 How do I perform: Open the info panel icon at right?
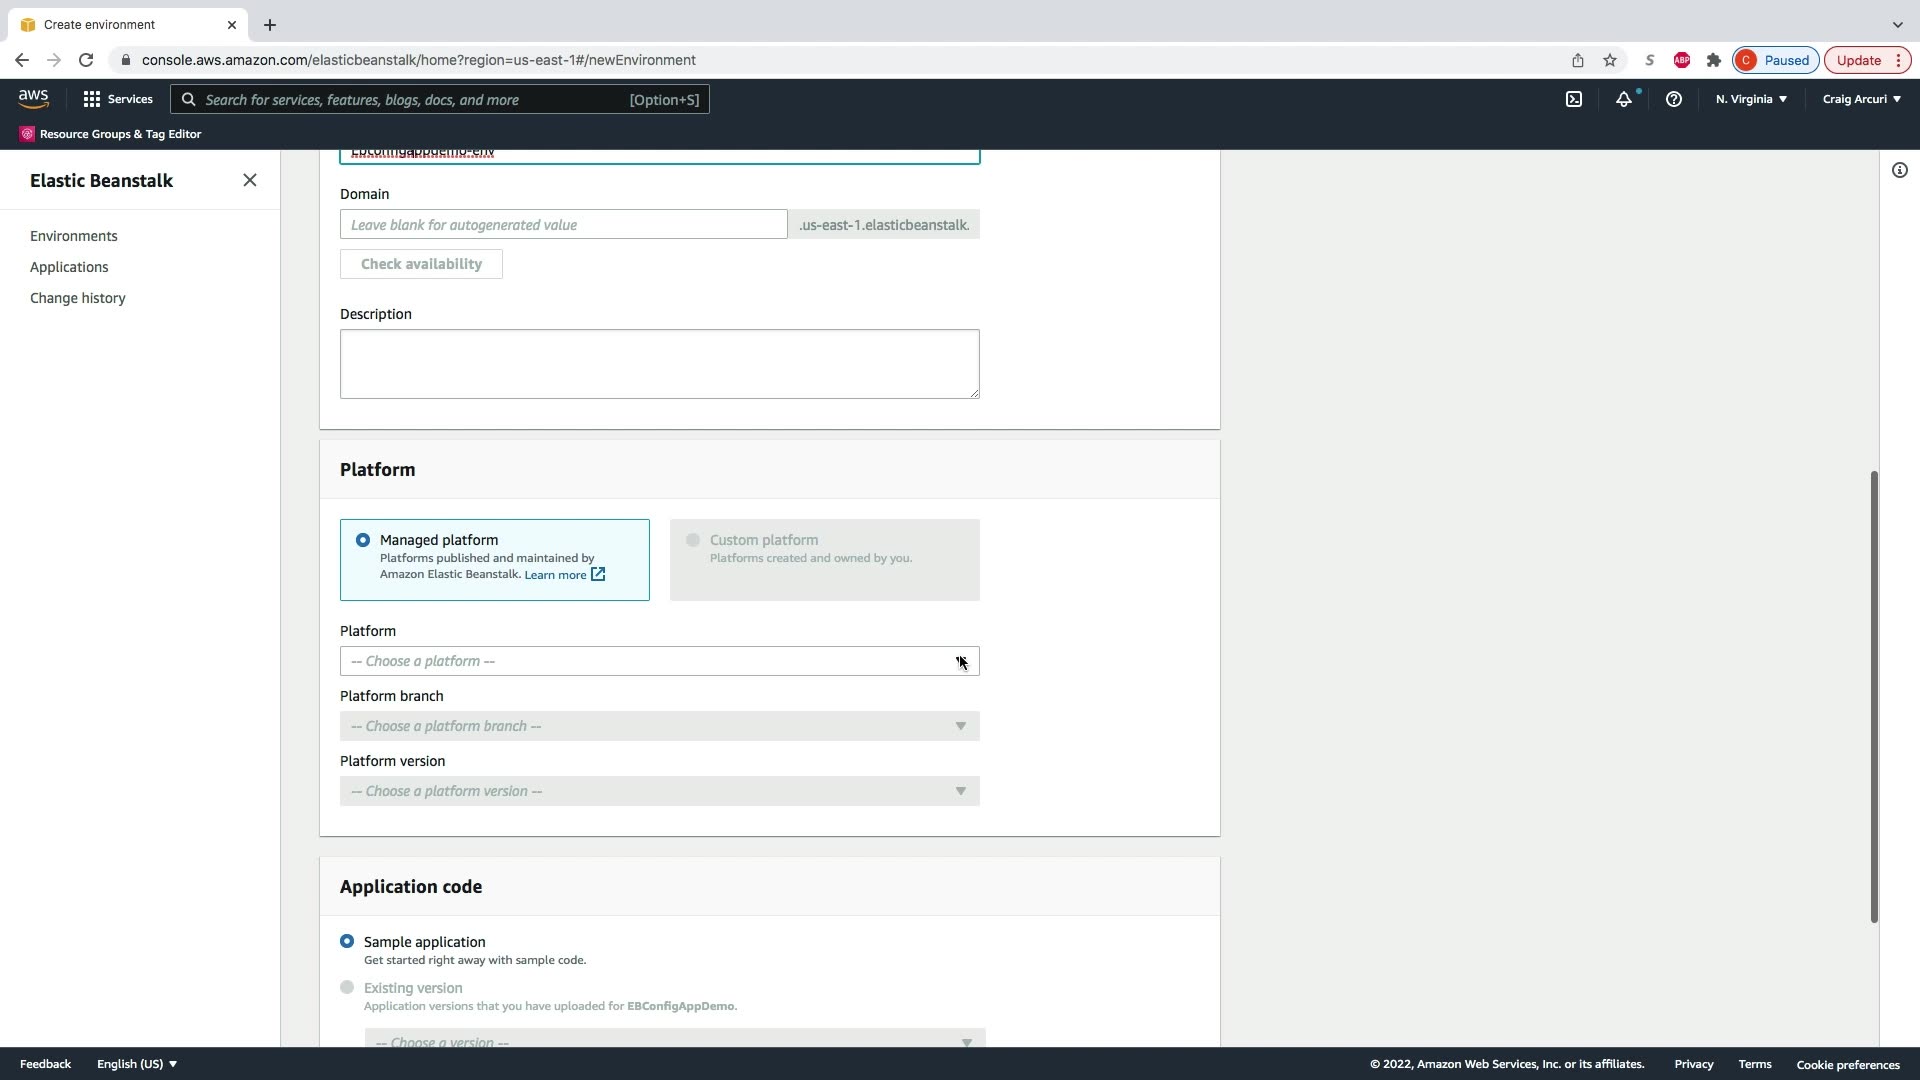[1899, 170]
